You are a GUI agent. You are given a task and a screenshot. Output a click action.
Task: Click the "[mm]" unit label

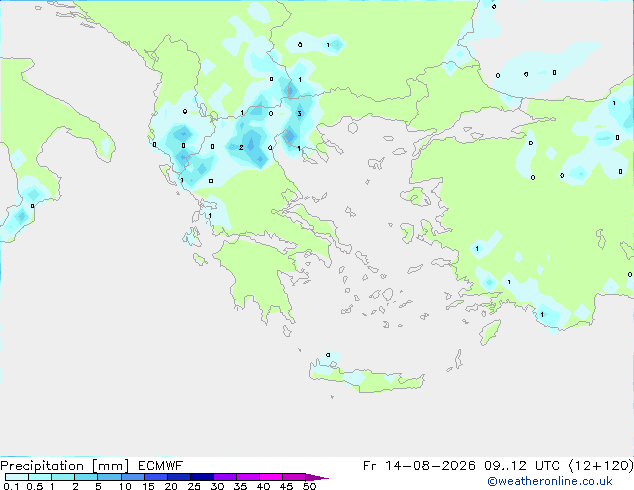(x=110, y=466)
